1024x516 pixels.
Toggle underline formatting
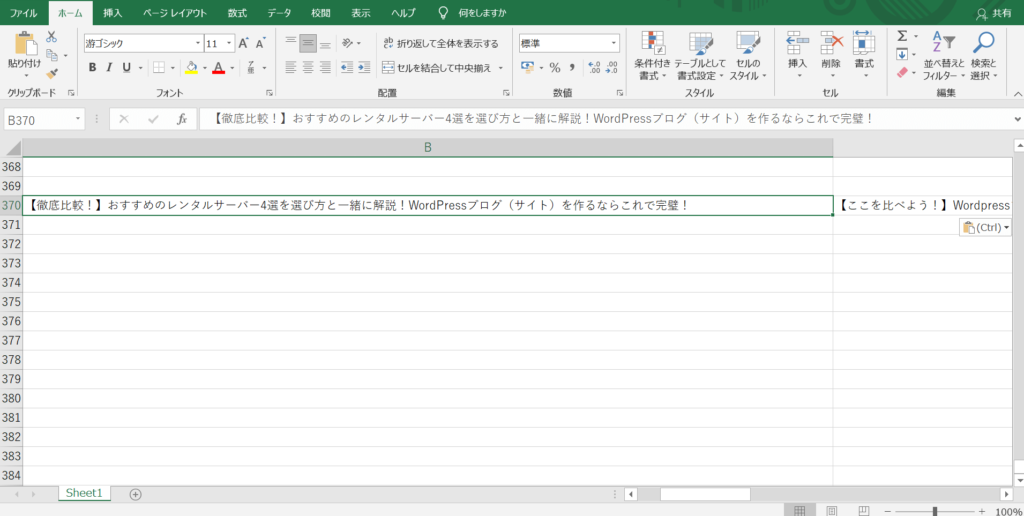(126, 67)
